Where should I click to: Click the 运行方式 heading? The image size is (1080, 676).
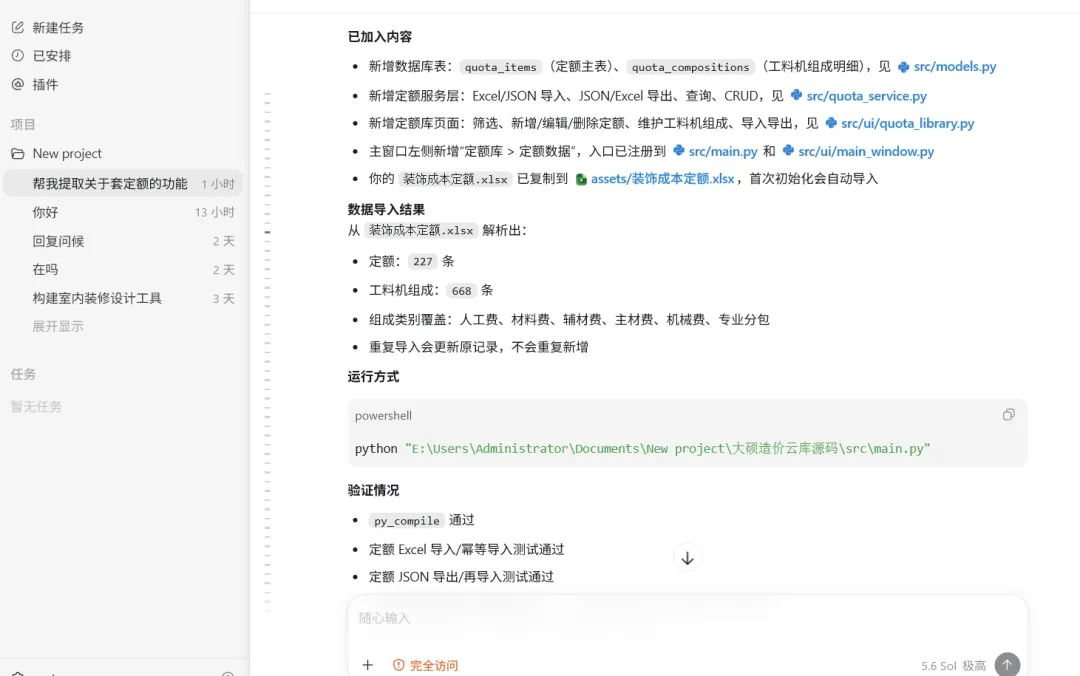point(373,377)
